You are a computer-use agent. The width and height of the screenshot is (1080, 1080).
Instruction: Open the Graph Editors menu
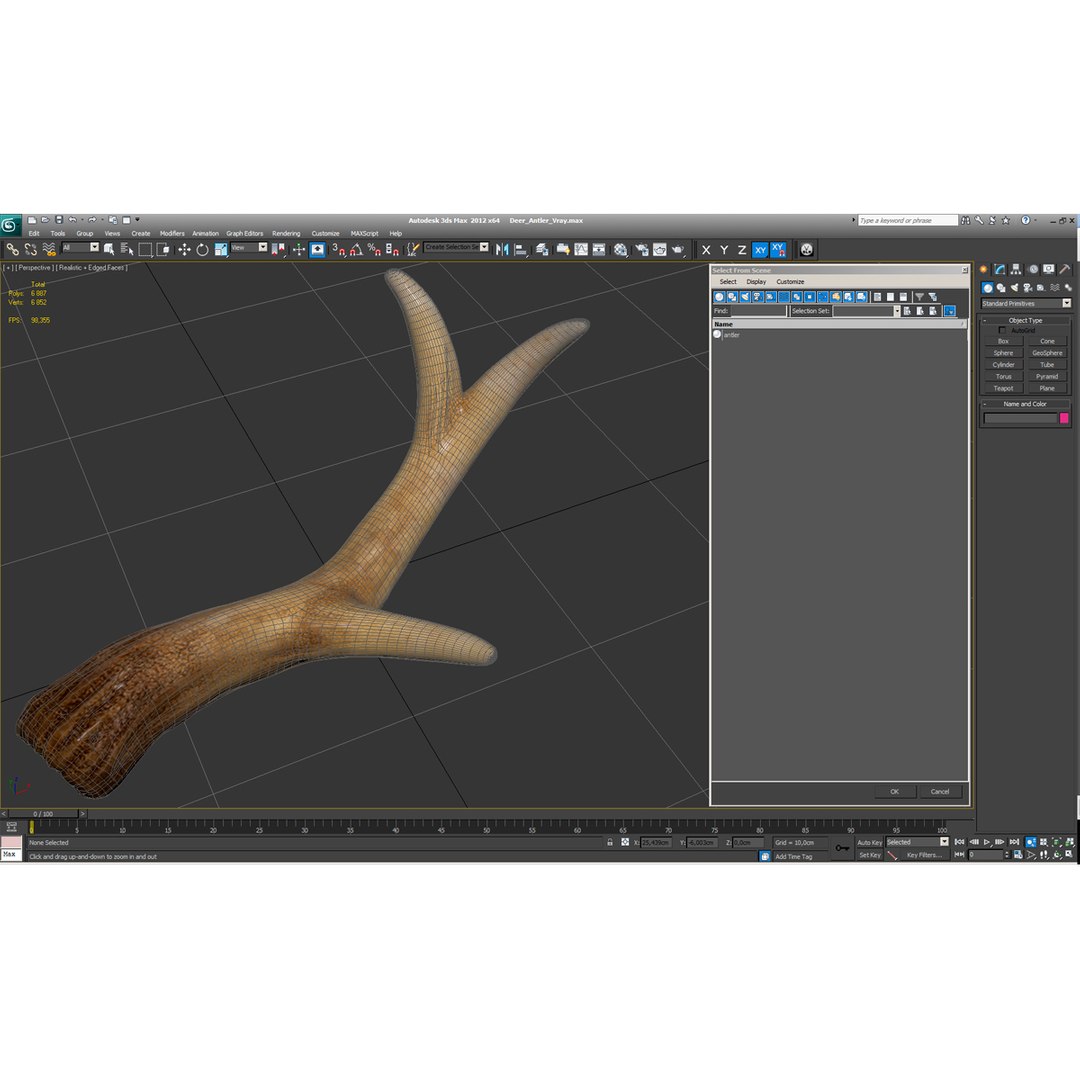click(245, 233)
